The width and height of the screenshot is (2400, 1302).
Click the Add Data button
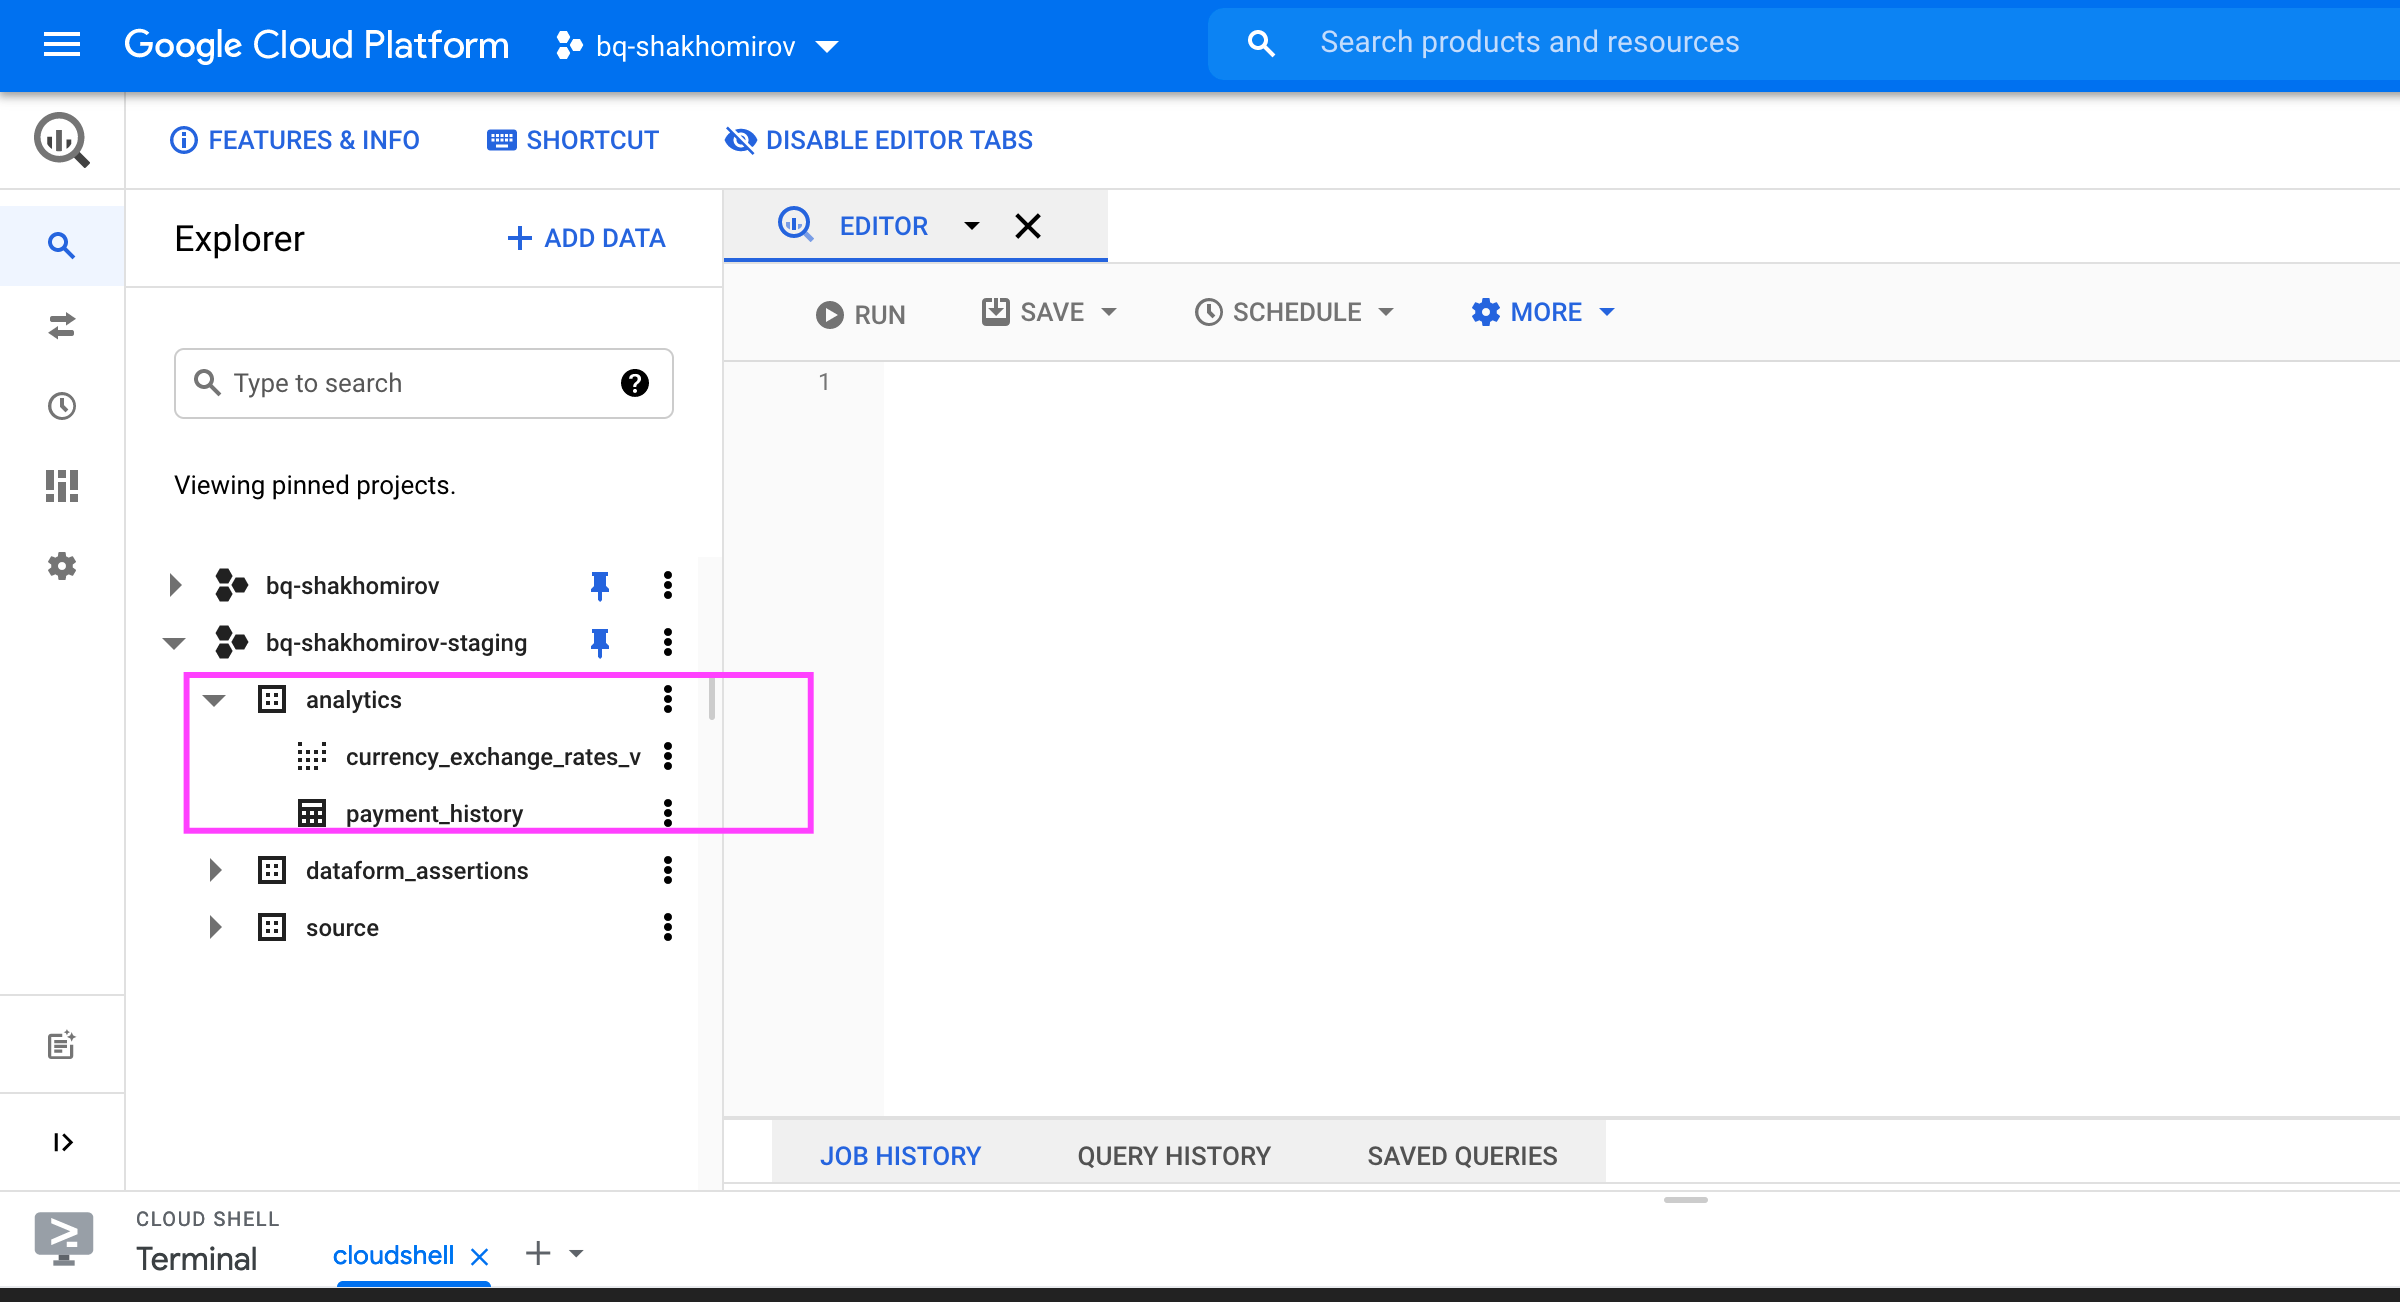[x=586, y=238]
